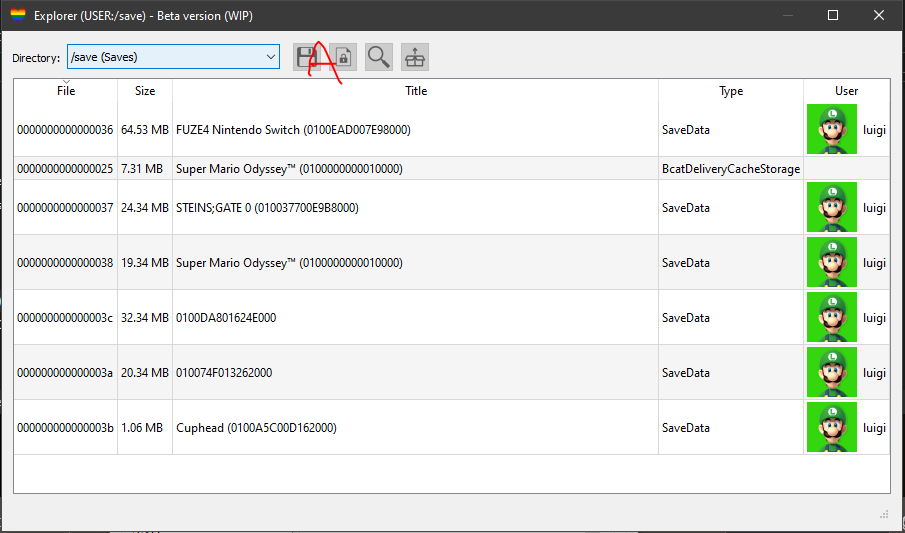Click the floppy disk save toolbar icon
The width and height of the screenshot is (905, 533).
(306, 57)
